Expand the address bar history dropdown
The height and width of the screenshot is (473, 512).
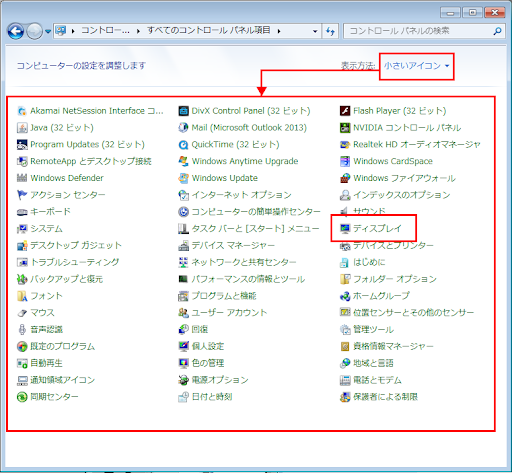click(315, 31)
